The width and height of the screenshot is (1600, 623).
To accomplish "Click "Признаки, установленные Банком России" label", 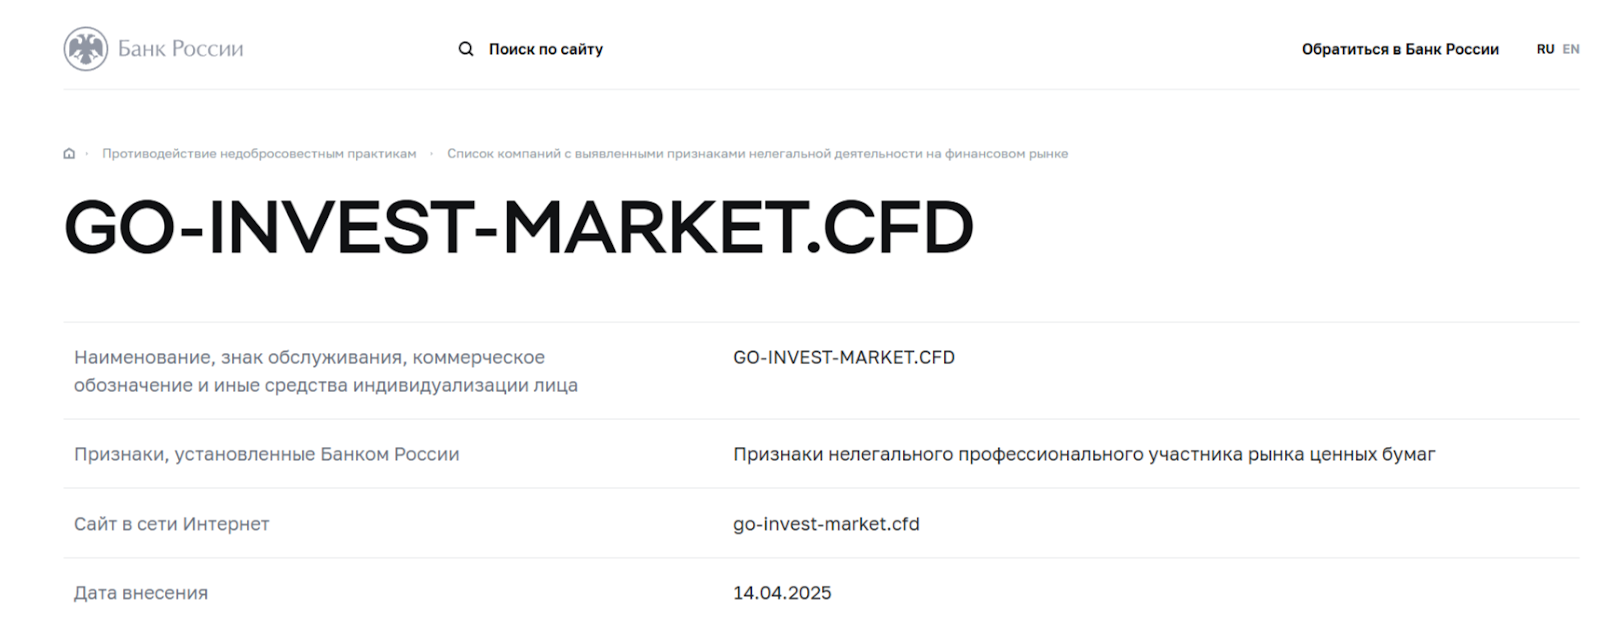I will (x=266, y=454).
